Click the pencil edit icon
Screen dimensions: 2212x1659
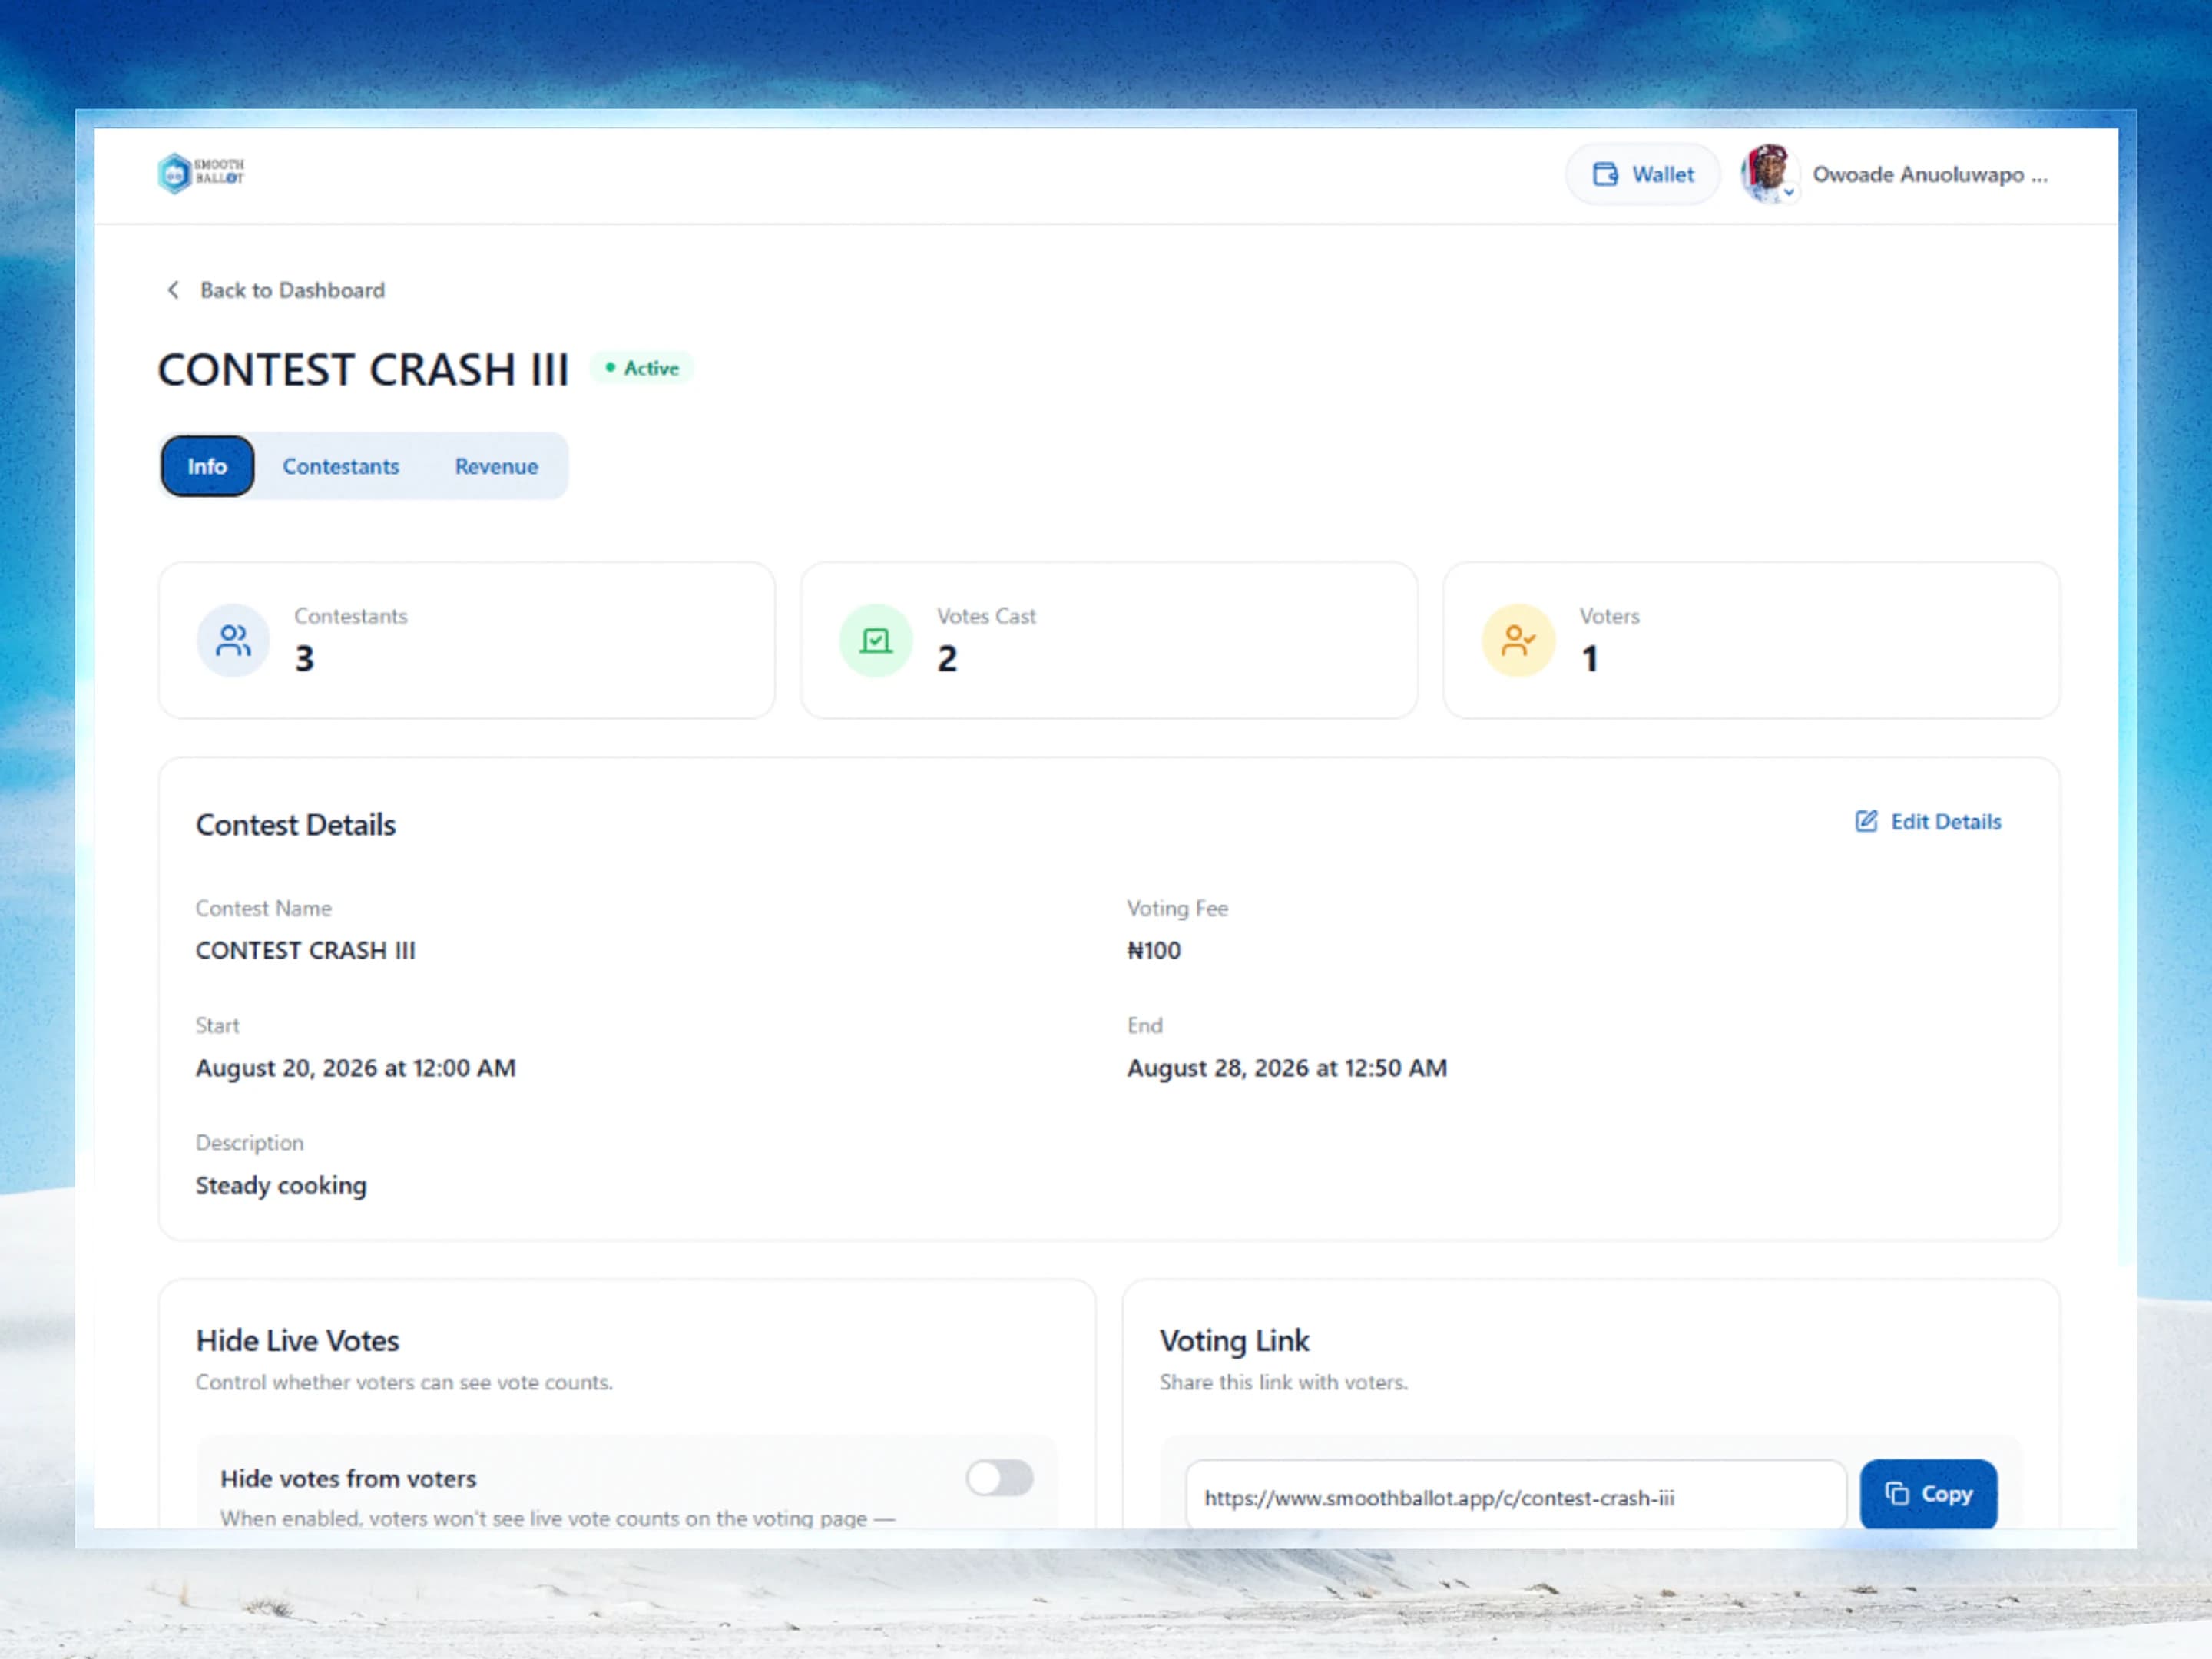pyautogui.click(x=1866, y=821)
